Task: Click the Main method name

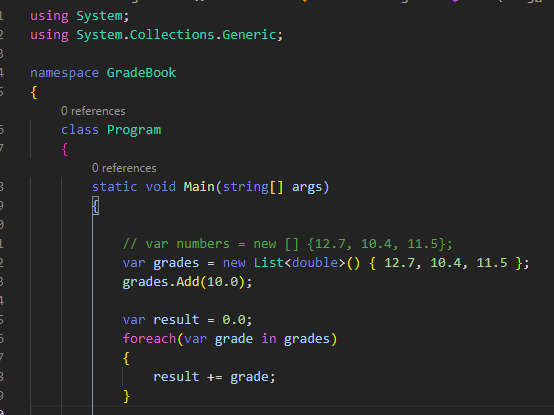Action: click(199, 186)
